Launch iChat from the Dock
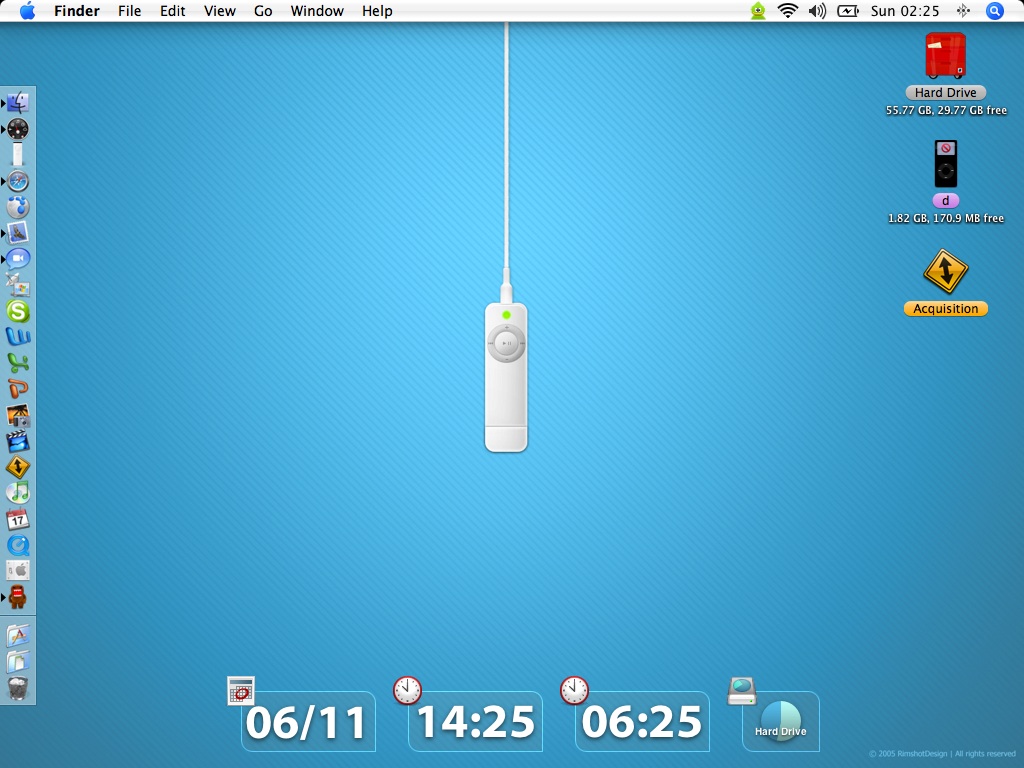The image size is (1024, 768). coord(18,259)
